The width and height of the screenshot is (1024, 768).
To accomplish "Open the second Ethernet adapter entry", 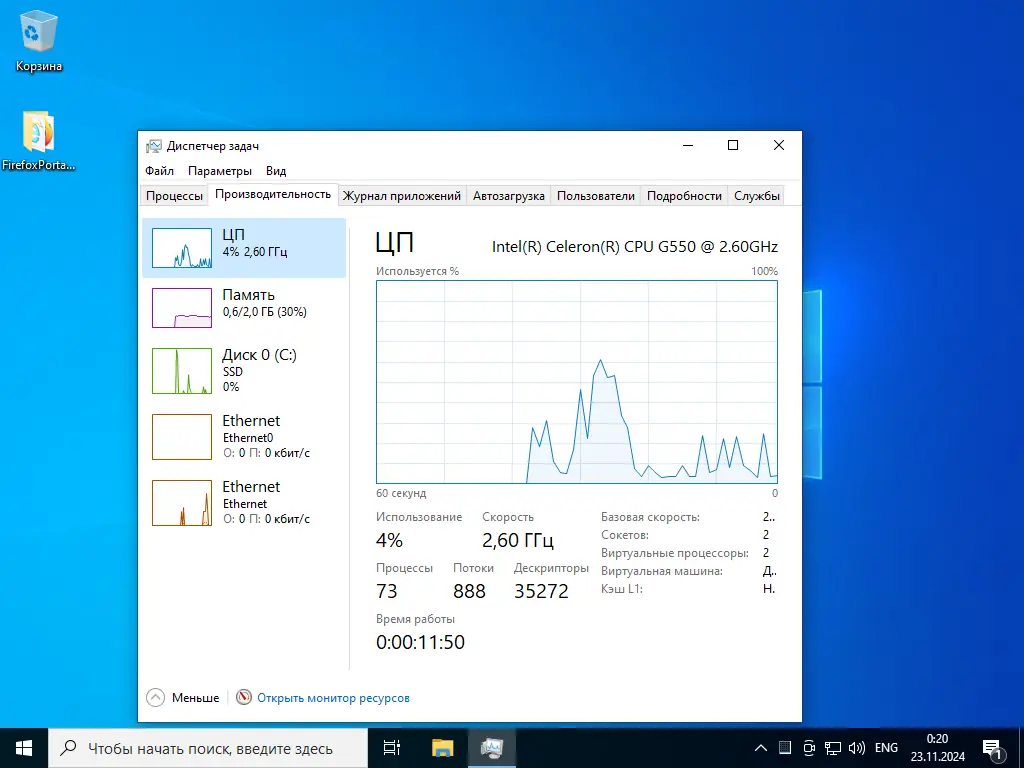I will point(244,503).
